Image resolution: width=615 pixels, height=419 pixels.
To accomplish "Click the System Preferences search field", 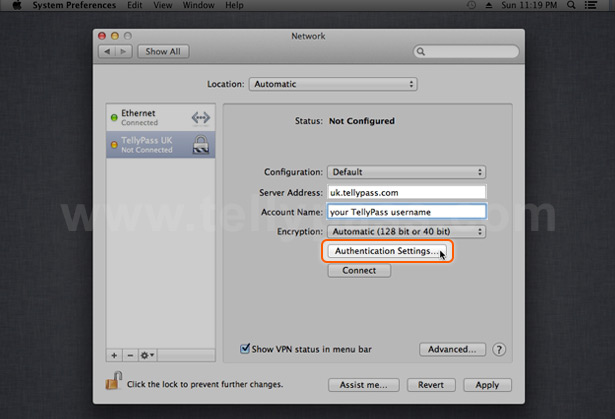I will [x=466, y=51].
